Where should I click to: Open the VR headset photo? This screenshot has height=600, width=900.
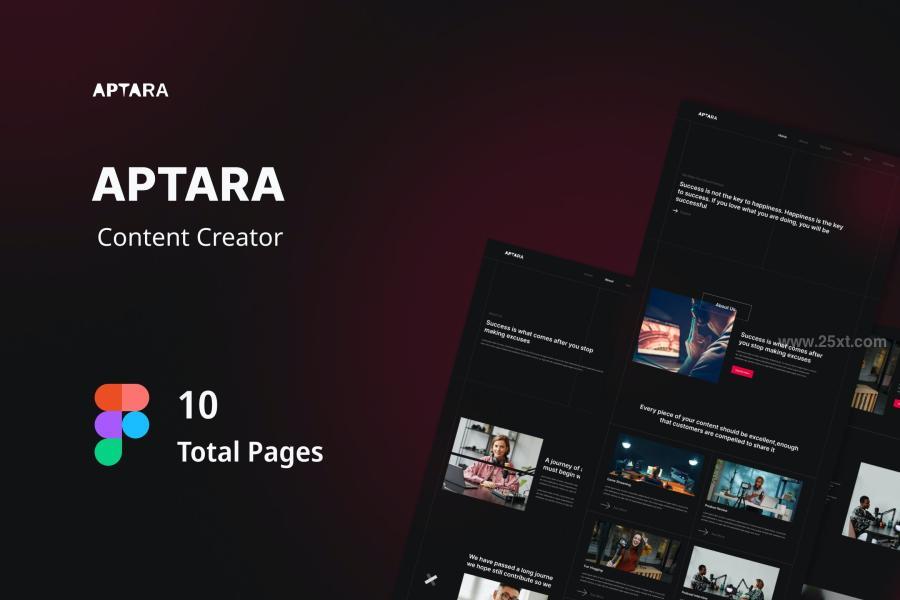click(x=683, y=335)
